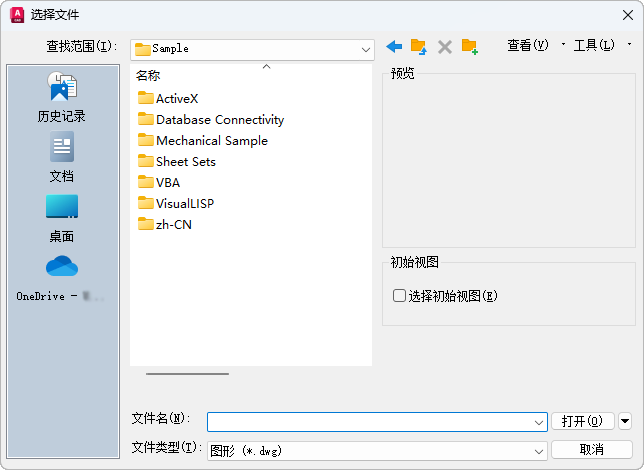
Task: Expand the Sample look-in dropdown
Action: pos(366,48)
